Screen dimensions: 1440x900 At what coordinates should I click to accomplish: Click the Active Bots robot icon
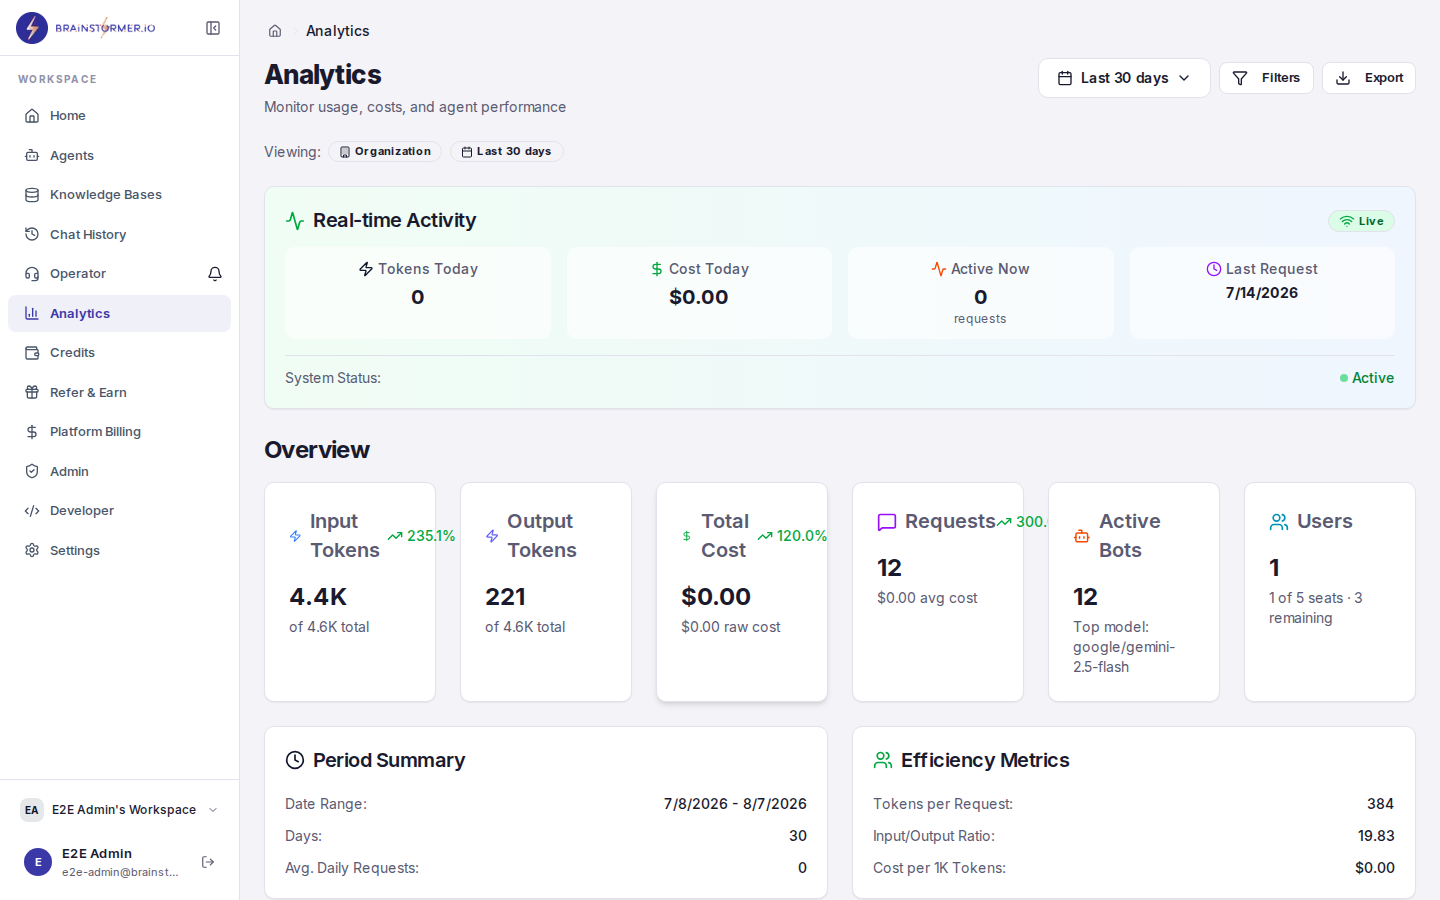point(1081,536)
